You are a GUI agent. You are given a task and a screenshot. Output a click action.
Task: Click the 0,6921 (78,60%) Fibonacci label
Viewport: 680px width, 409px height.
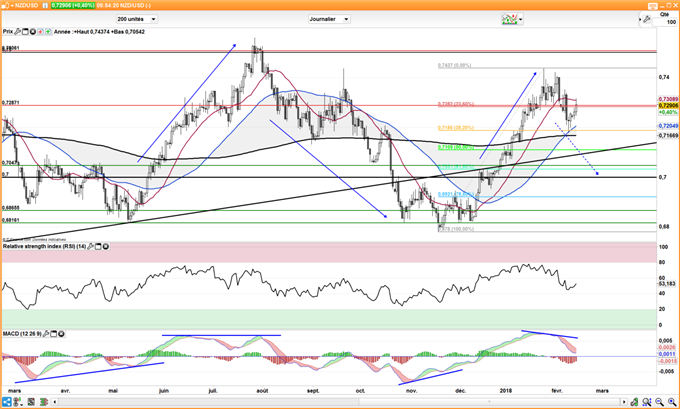point(456,194)
